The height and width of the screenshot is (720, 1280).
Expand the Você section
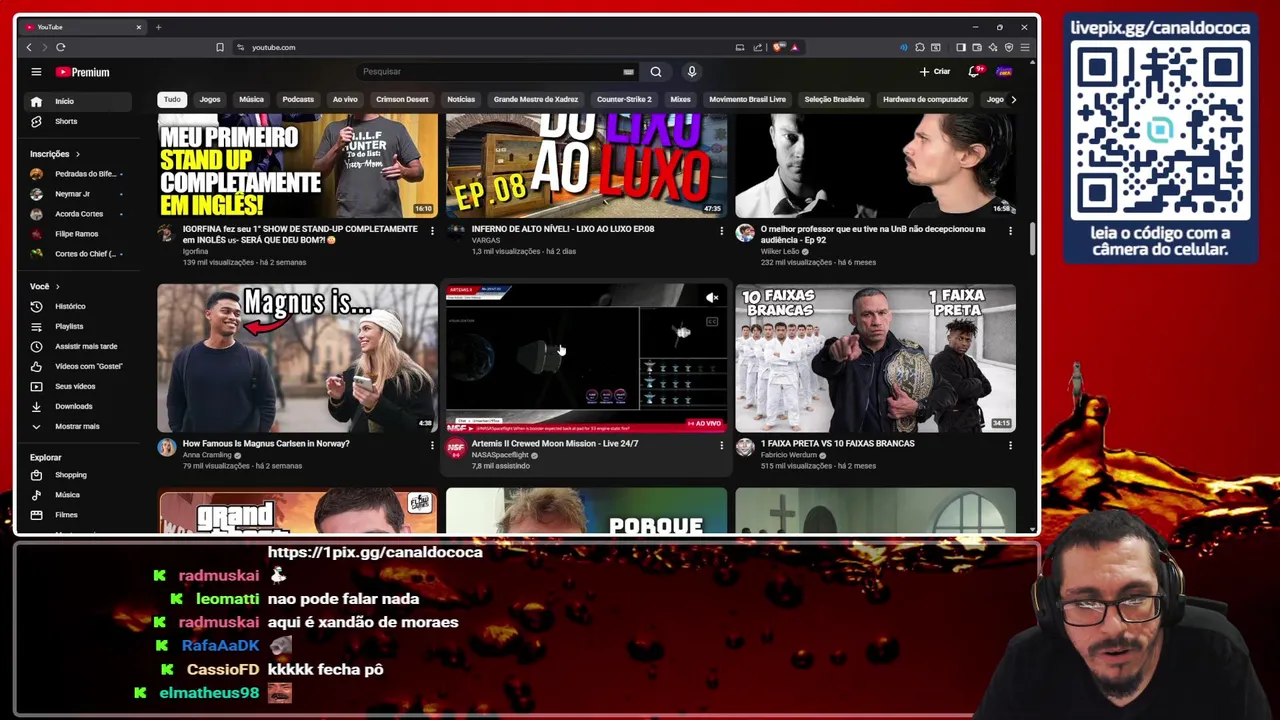46,286
